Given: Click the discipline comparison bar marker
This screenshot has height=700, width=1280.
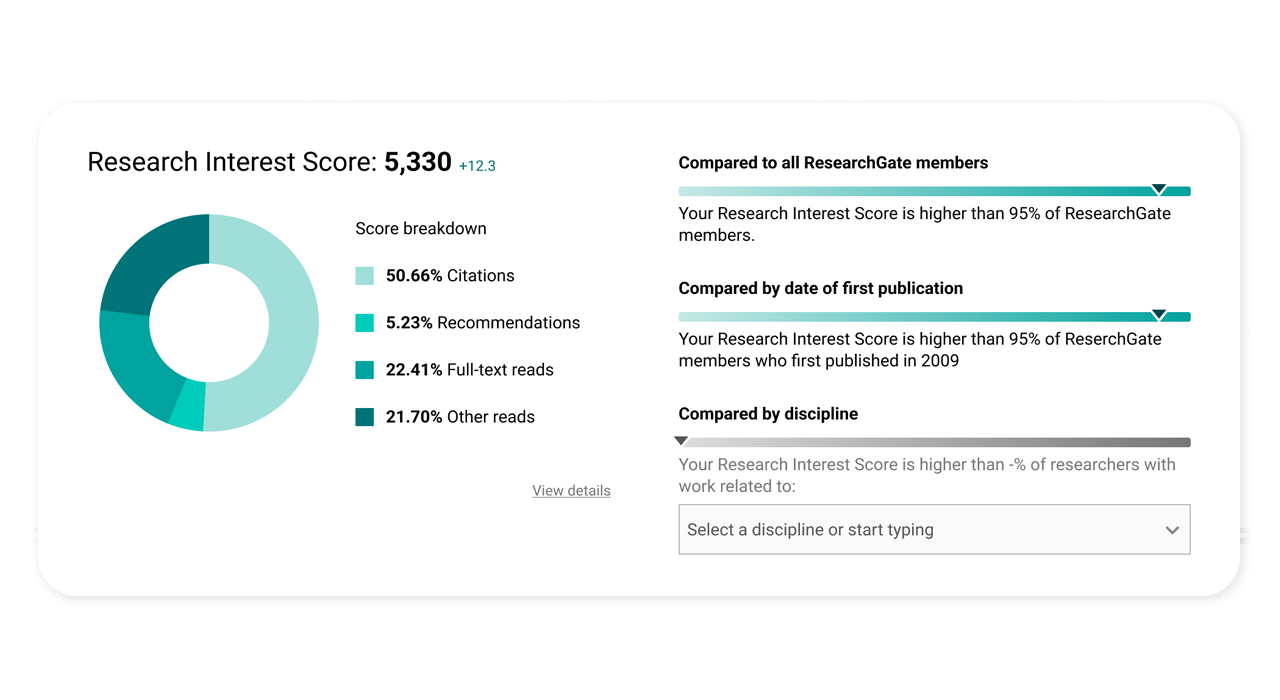Looking at the screenshot, I should pyautogui.click(x=681, y=441).
